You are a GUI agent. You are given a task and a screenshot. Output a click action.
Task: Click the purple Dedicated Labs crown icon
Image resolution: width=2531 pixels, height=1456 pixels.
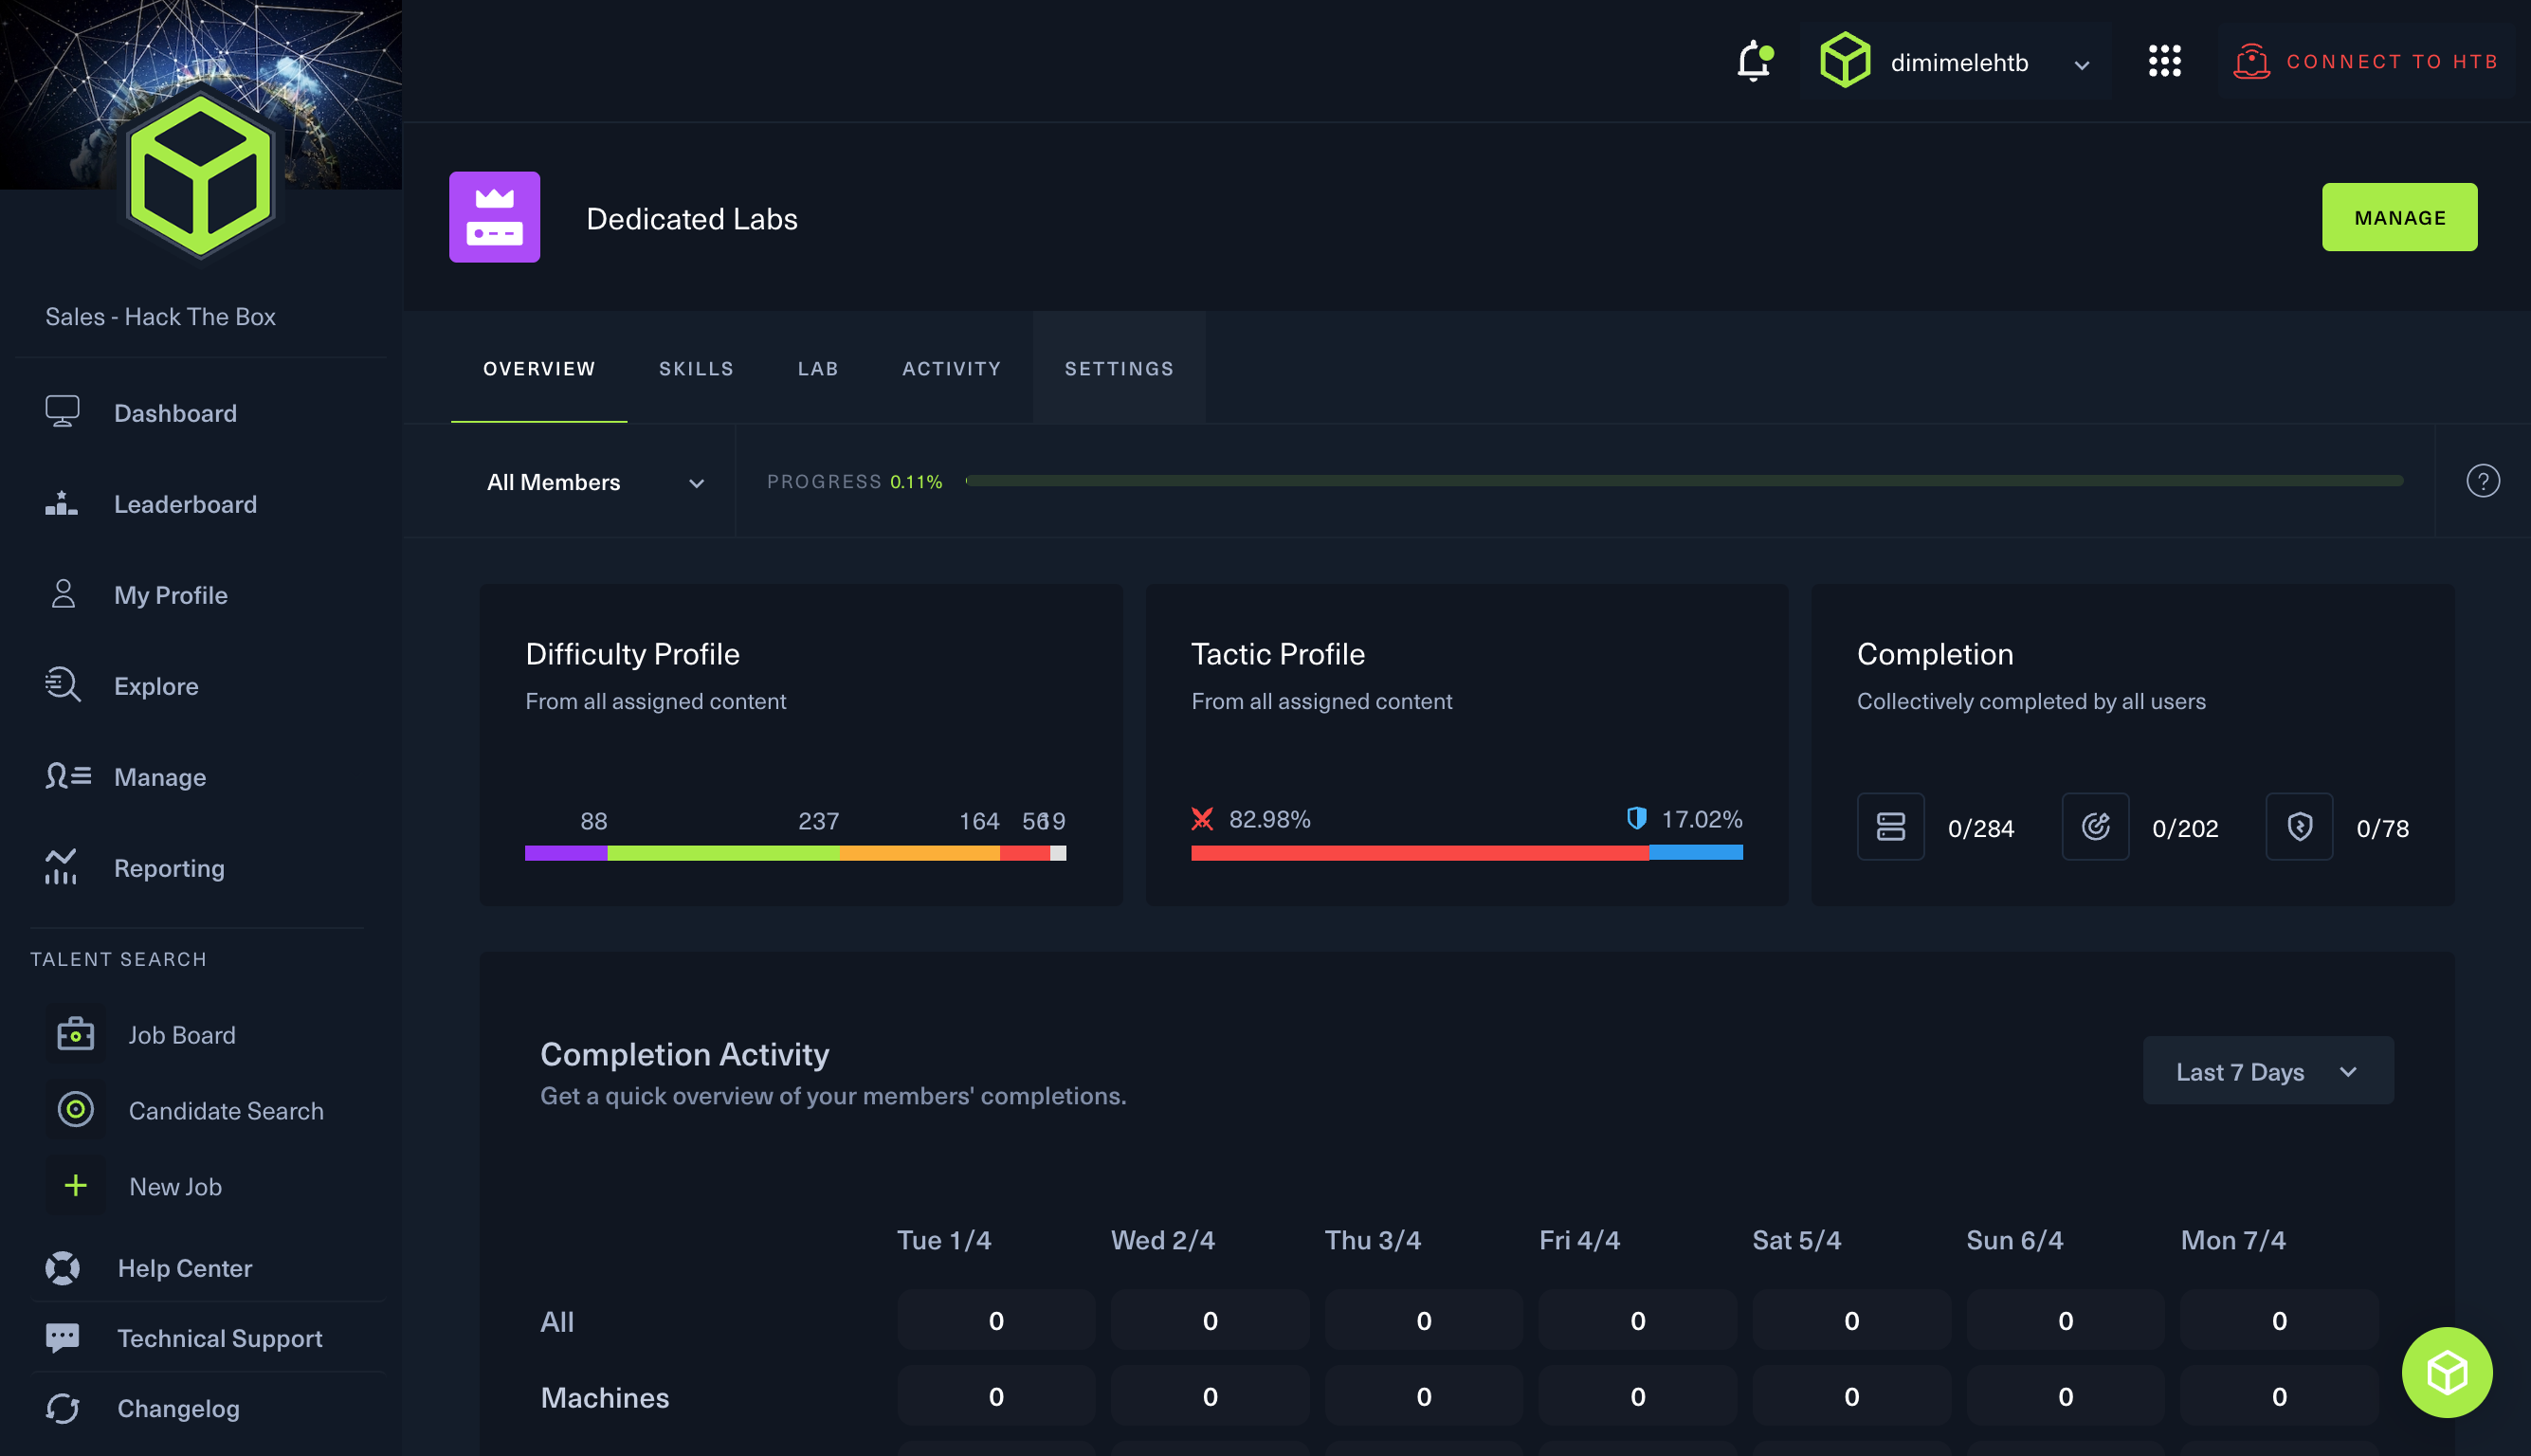[x=494, y=217]
